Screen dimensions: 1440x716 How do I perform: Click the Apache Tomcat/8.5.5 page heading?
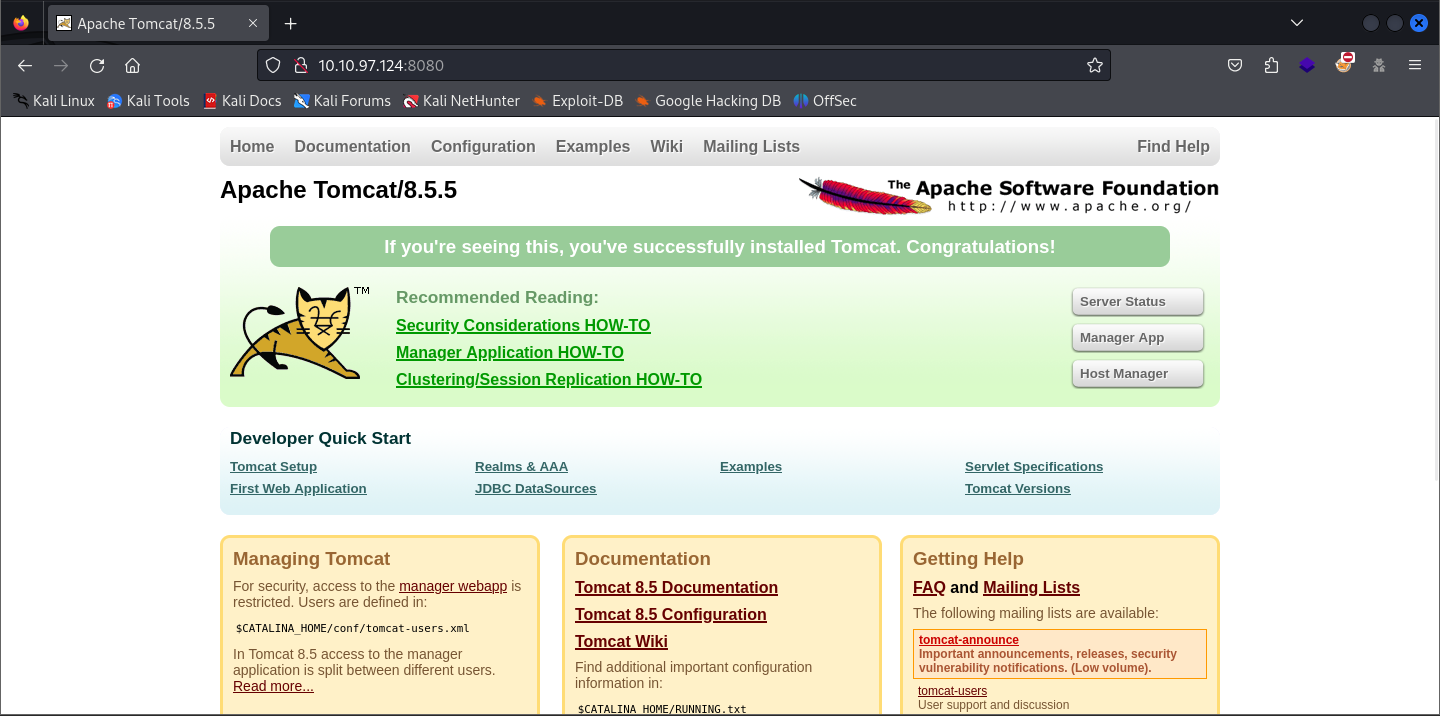338,190
